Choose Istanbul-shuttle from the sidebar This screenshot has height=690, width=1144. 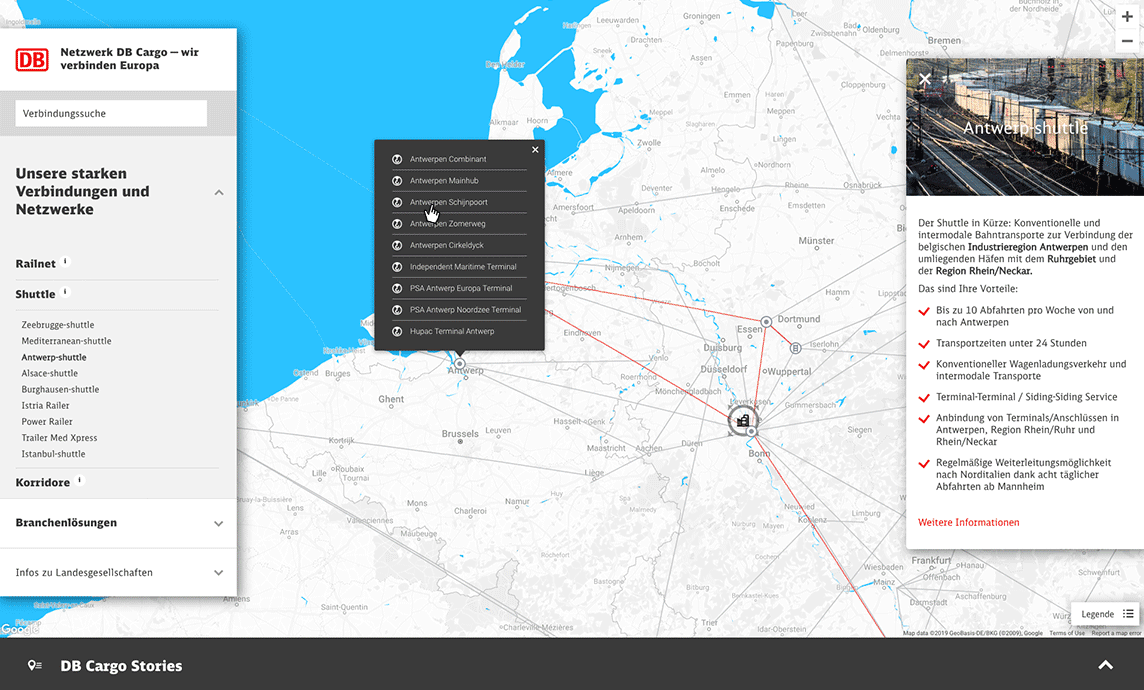click(53, 454)
